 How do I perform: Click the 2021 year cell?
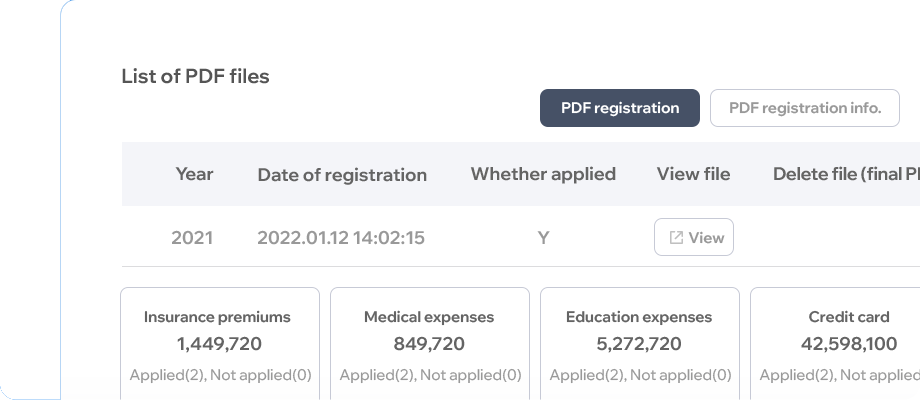click(192, 238)
